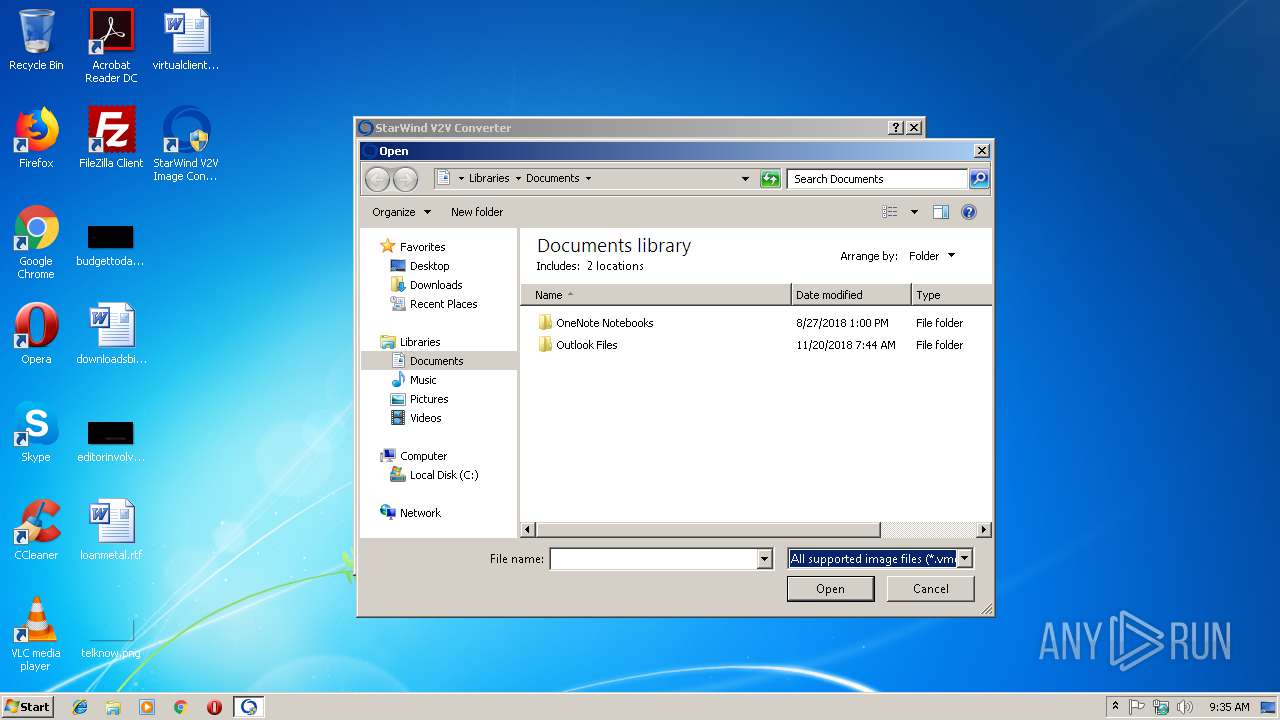Open dialog help with blue question icon

968,212
